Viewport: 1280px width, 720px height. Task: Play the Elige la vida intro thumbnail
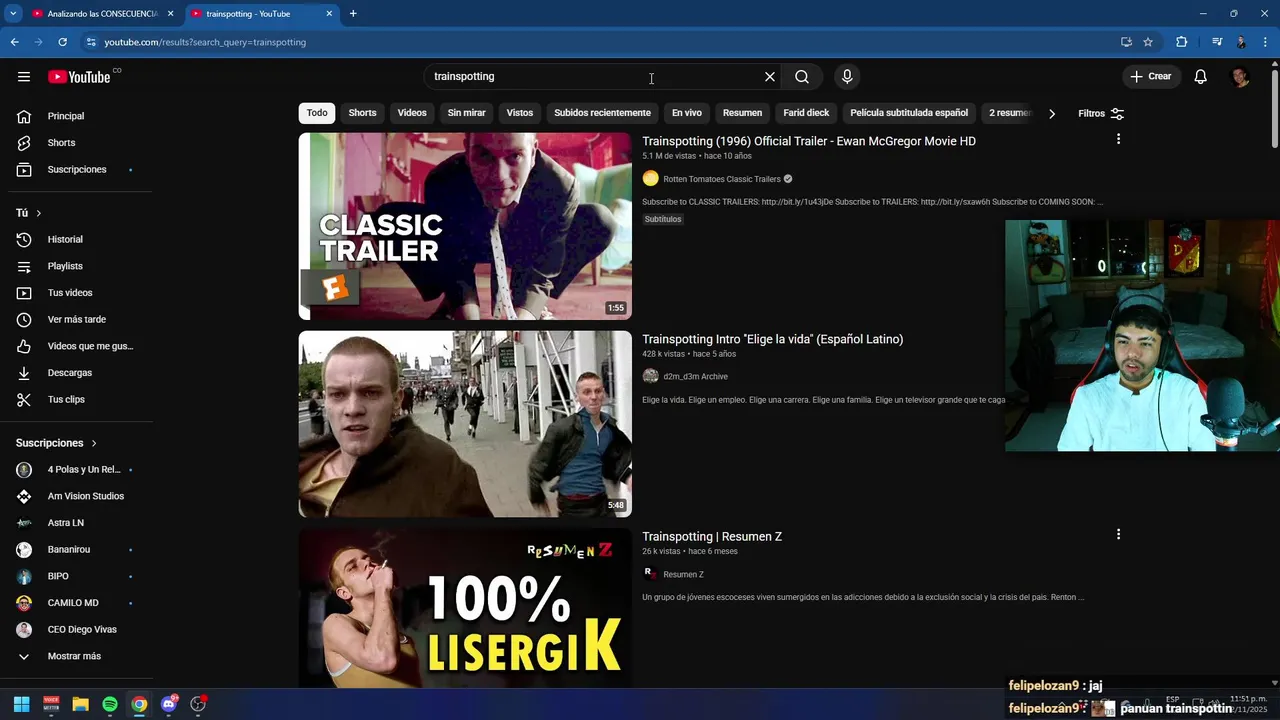click(465, 424)
